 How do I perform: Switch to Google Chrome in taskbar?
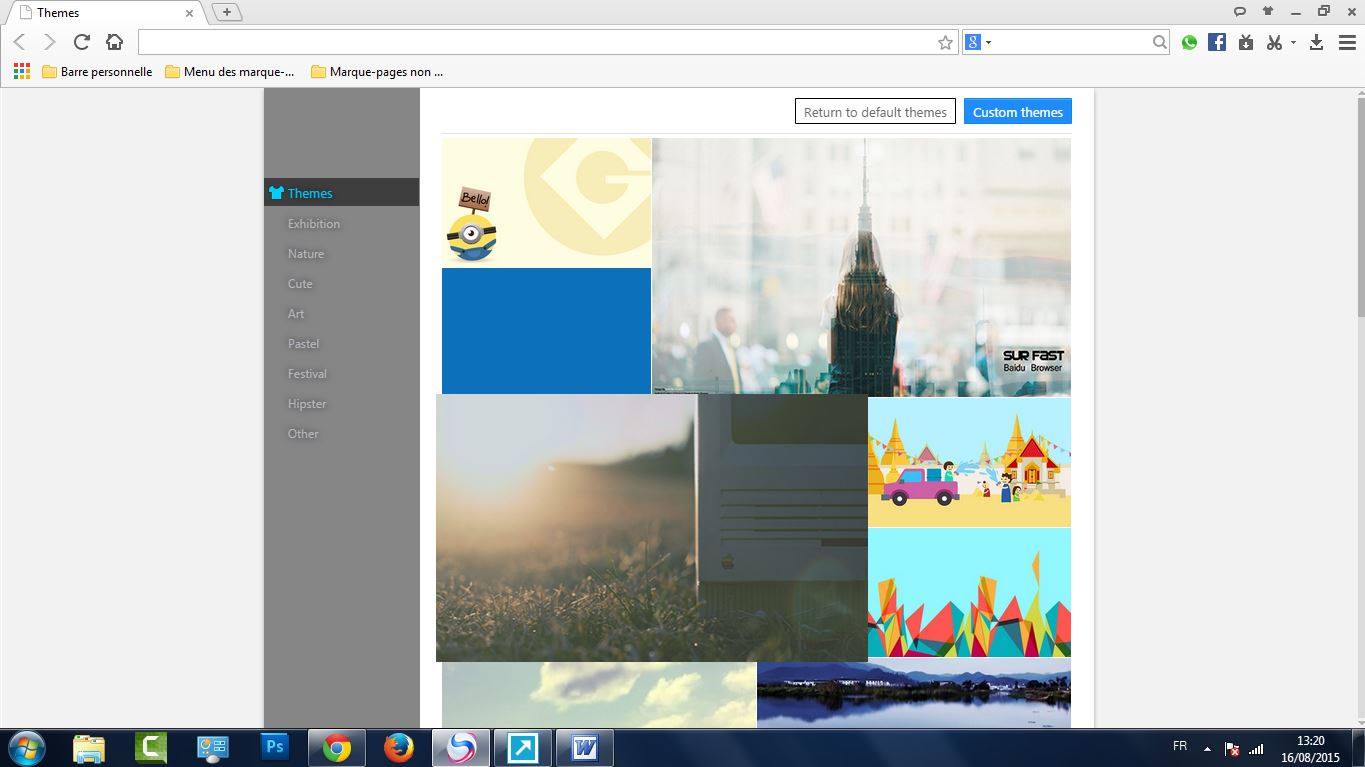click(x=337, y=748)
